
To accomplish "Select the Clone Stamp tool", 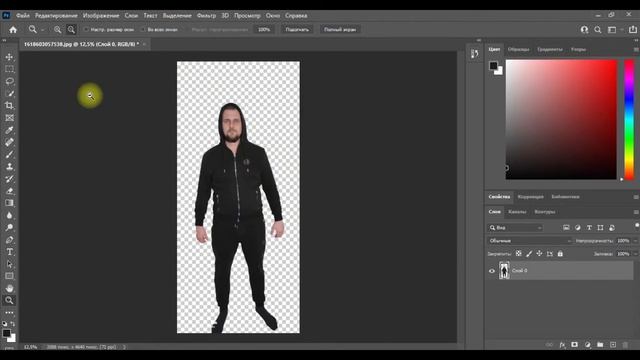I will 9,167.
